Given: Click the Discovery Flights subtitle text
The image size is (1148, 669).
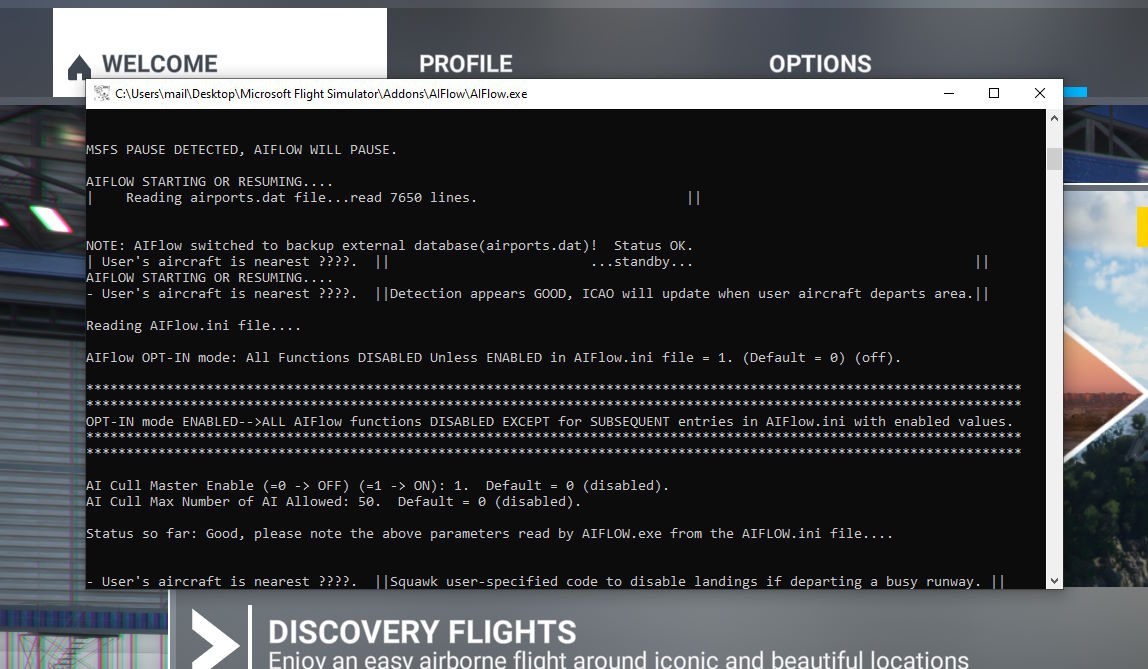Looking at the screenshot, I should [x=618, y=659].
